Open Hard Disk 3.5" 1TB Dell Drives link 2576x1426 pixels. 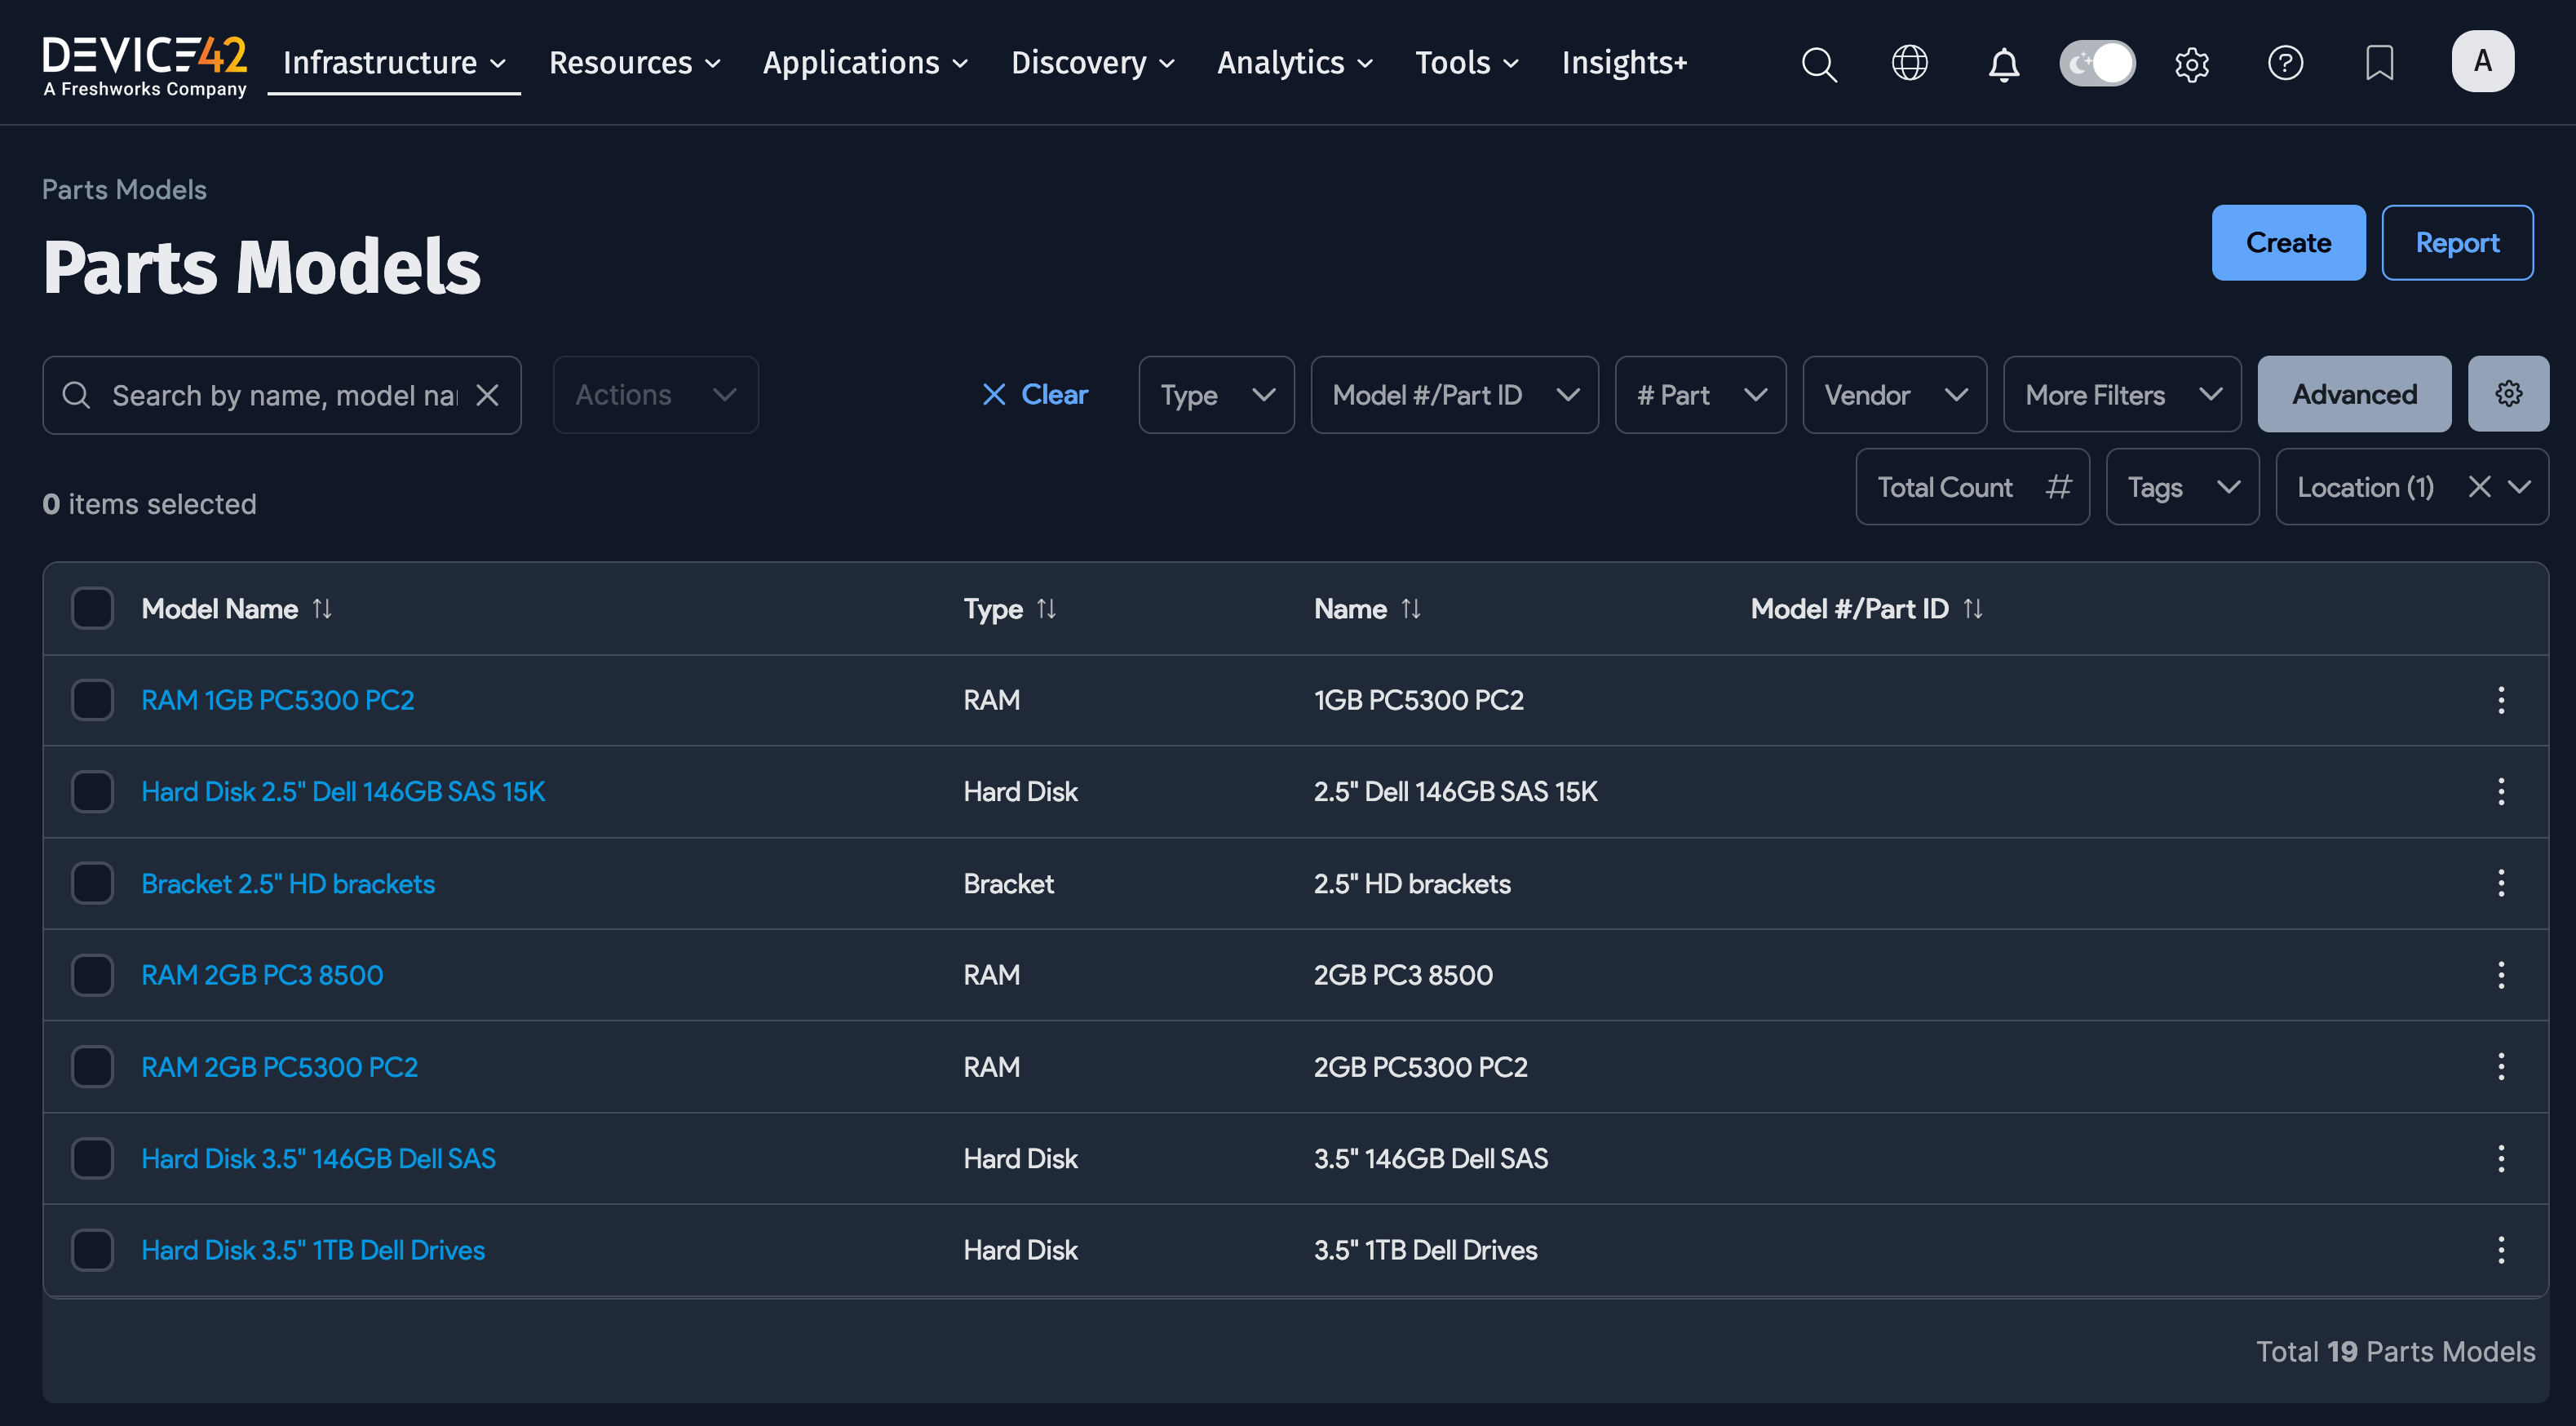pos(312,1250)
